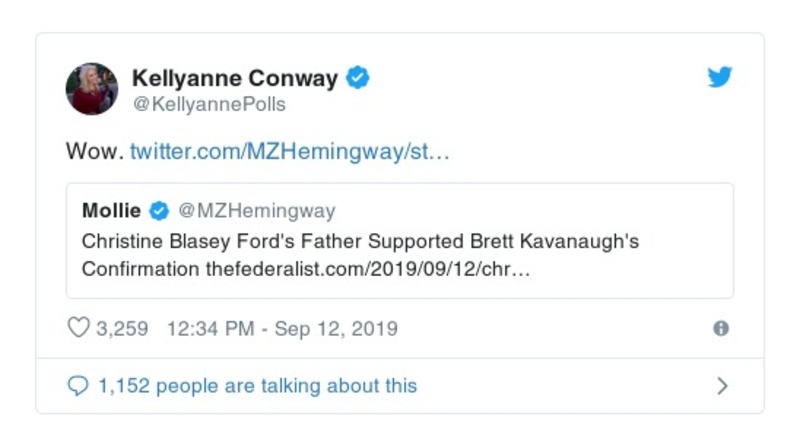Viewport: 800px width, 445px height.
Task: Visit the @MZHemingway handle
Action: click(256, 211)
